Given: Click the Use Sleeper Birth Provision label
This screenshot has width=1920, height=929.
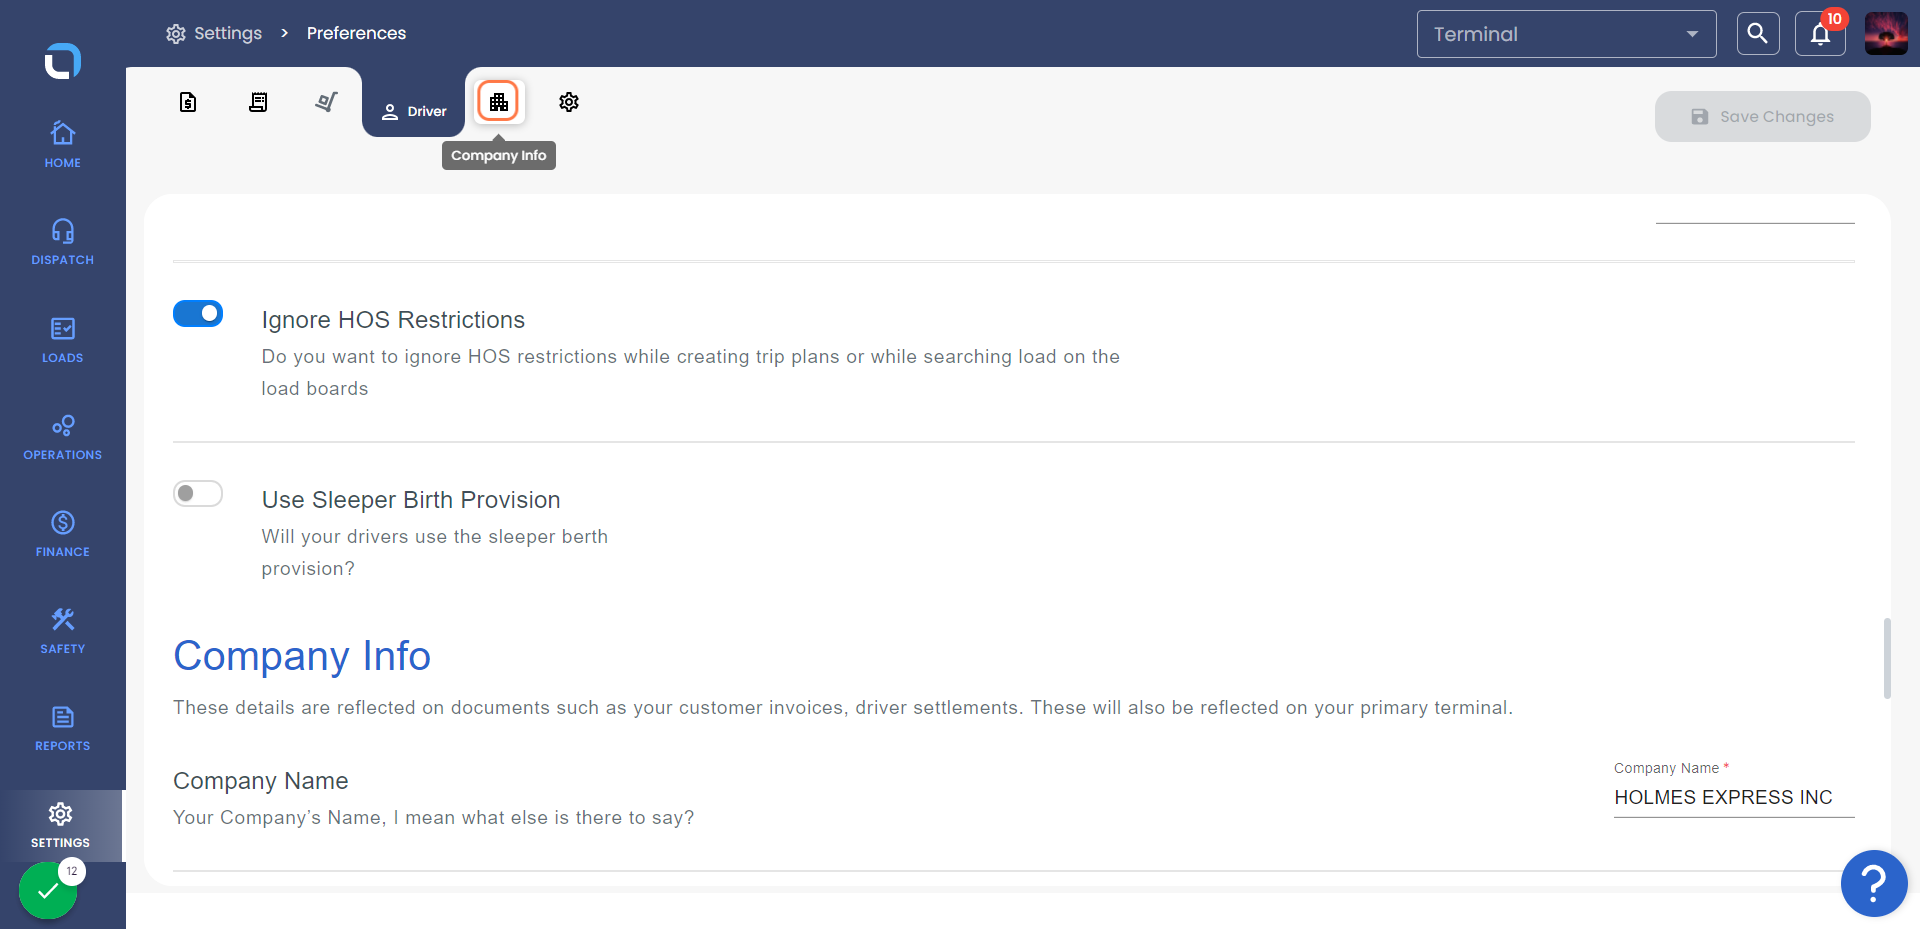Looking at the screenshot, I should click(x=411, y=500).
